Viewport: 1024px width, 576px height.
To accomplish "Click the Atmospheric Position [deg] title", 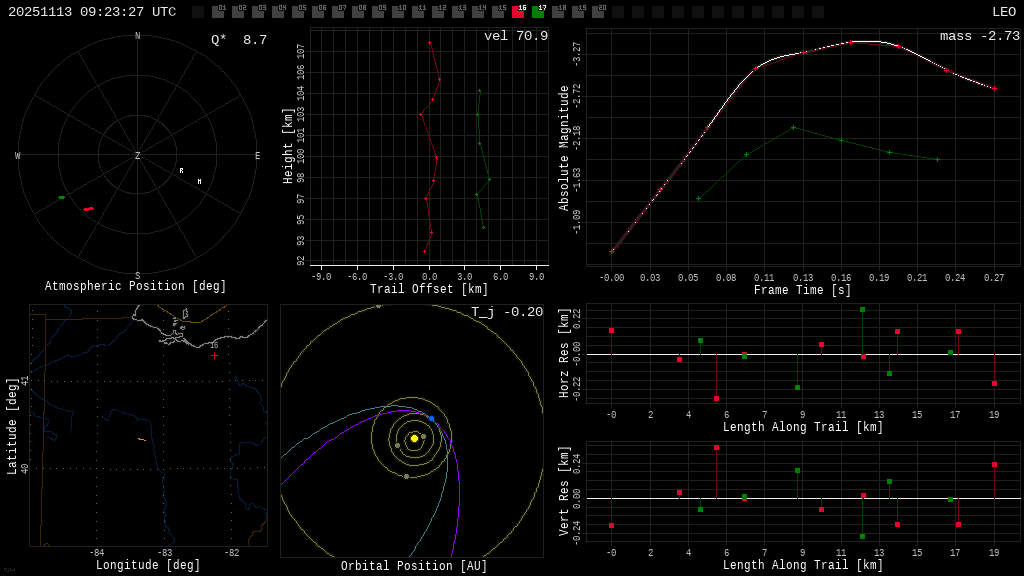I will pyautogui.click(x=135, y=286).
